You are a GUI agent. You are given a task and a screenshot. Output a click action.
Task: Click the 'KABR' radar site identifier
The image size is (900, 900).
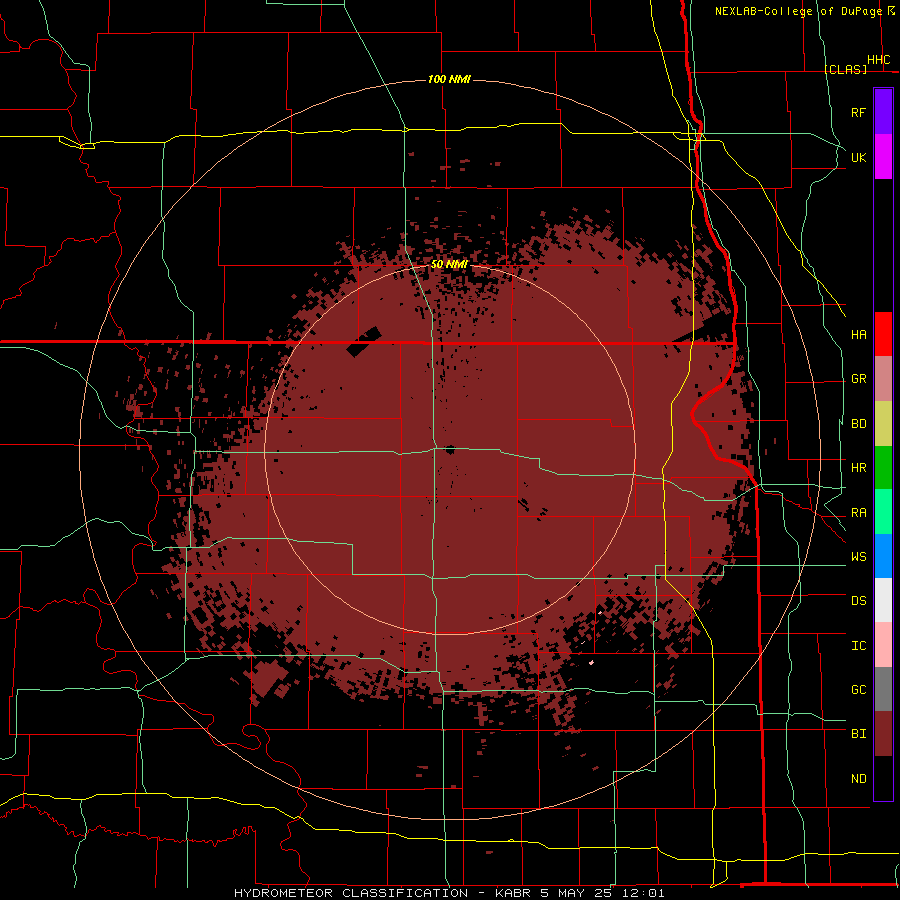click(x=514, y=893)
